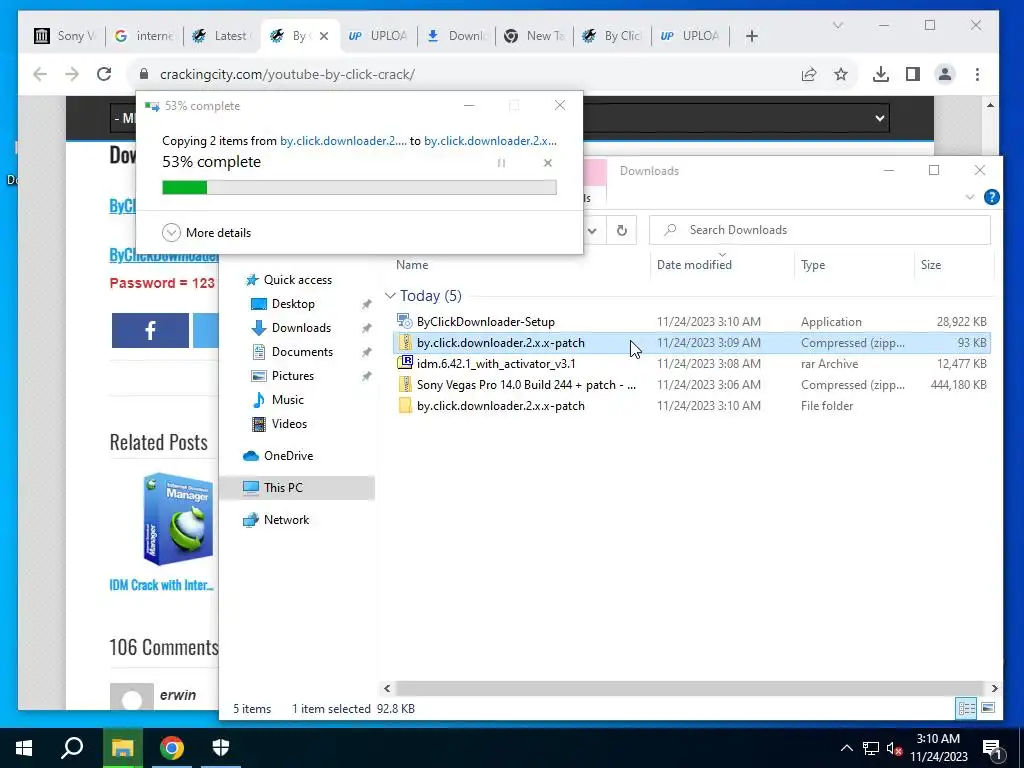The width and height of the screenshot is (1024, 768).
Task: Open Quick access in the navigation pane
Action: tap(298, 280)
